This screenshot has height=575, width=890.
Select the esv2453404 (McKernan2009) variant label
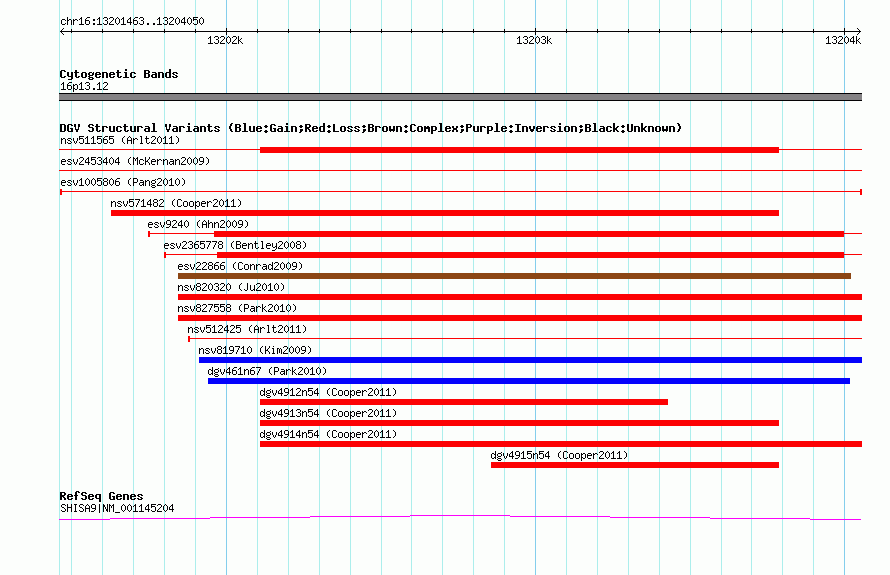pos(135,161)
